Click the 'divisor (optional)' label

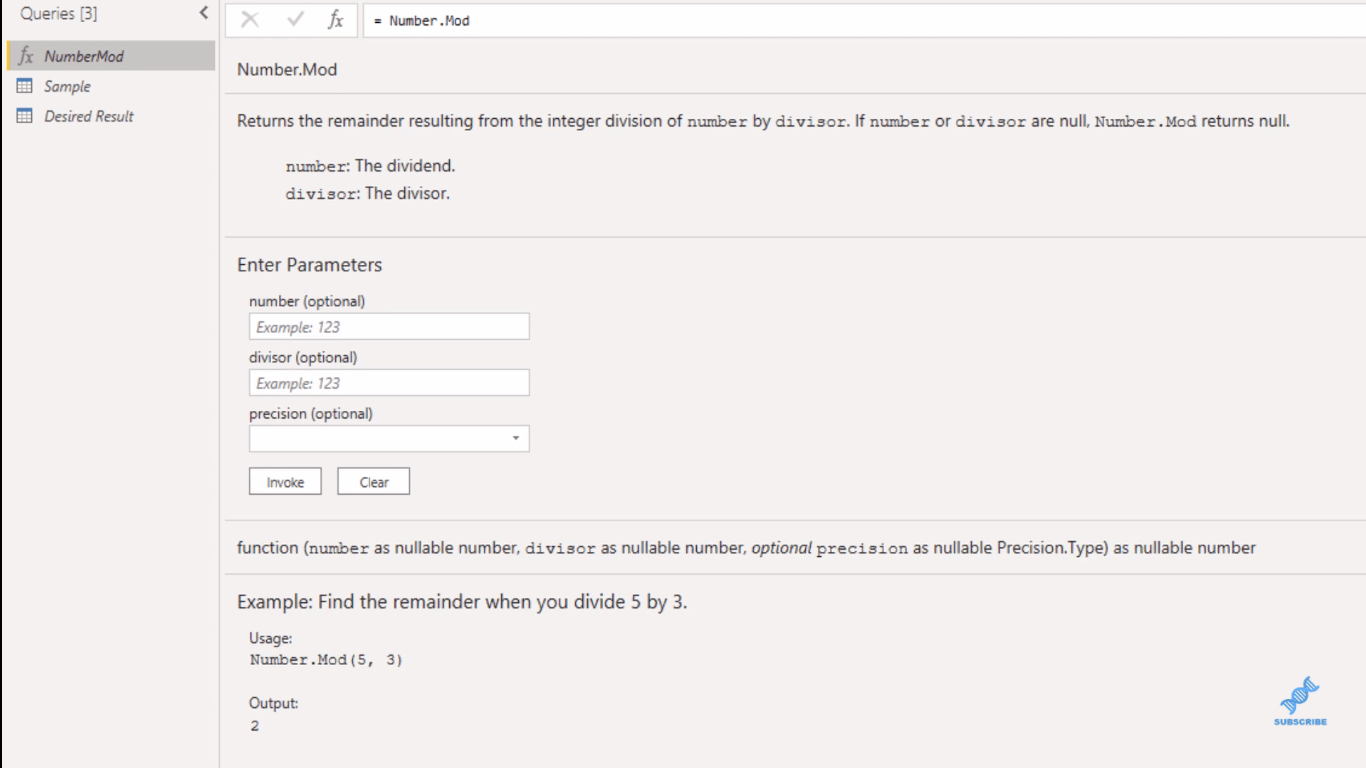tap(303, 357)
